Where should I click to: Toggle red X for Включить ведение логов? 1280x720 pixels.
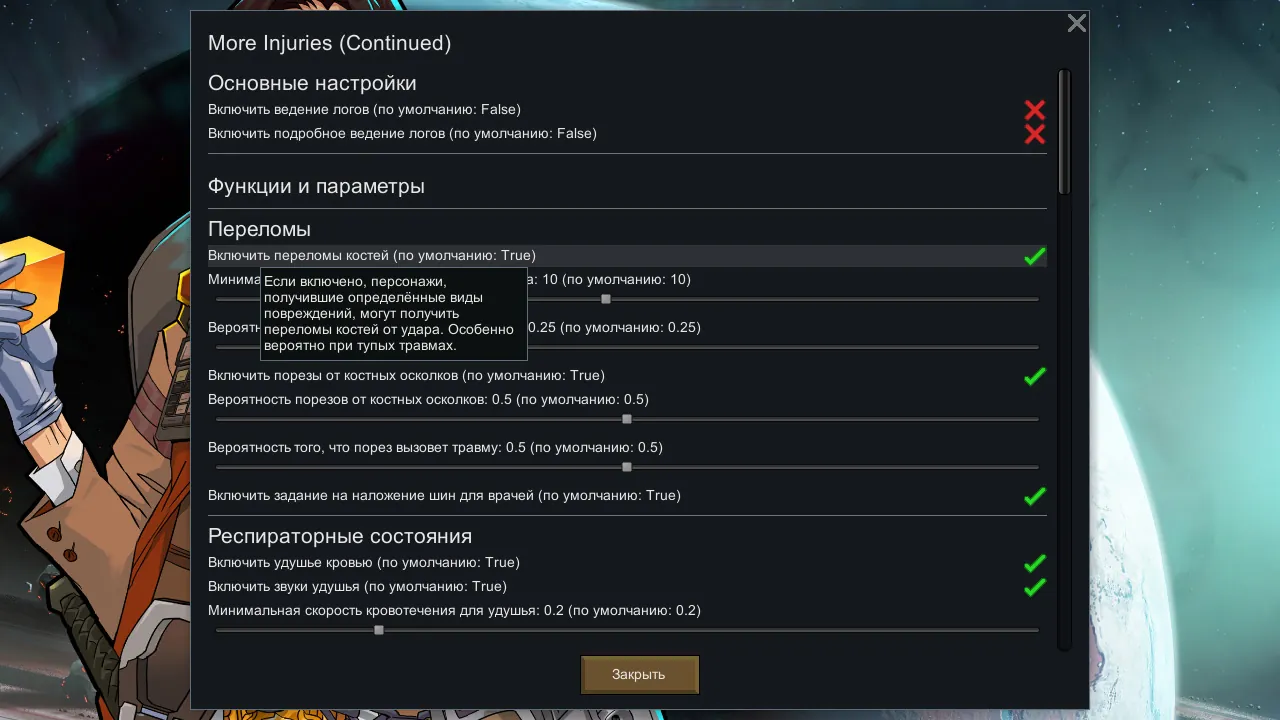pos(1035,110)
